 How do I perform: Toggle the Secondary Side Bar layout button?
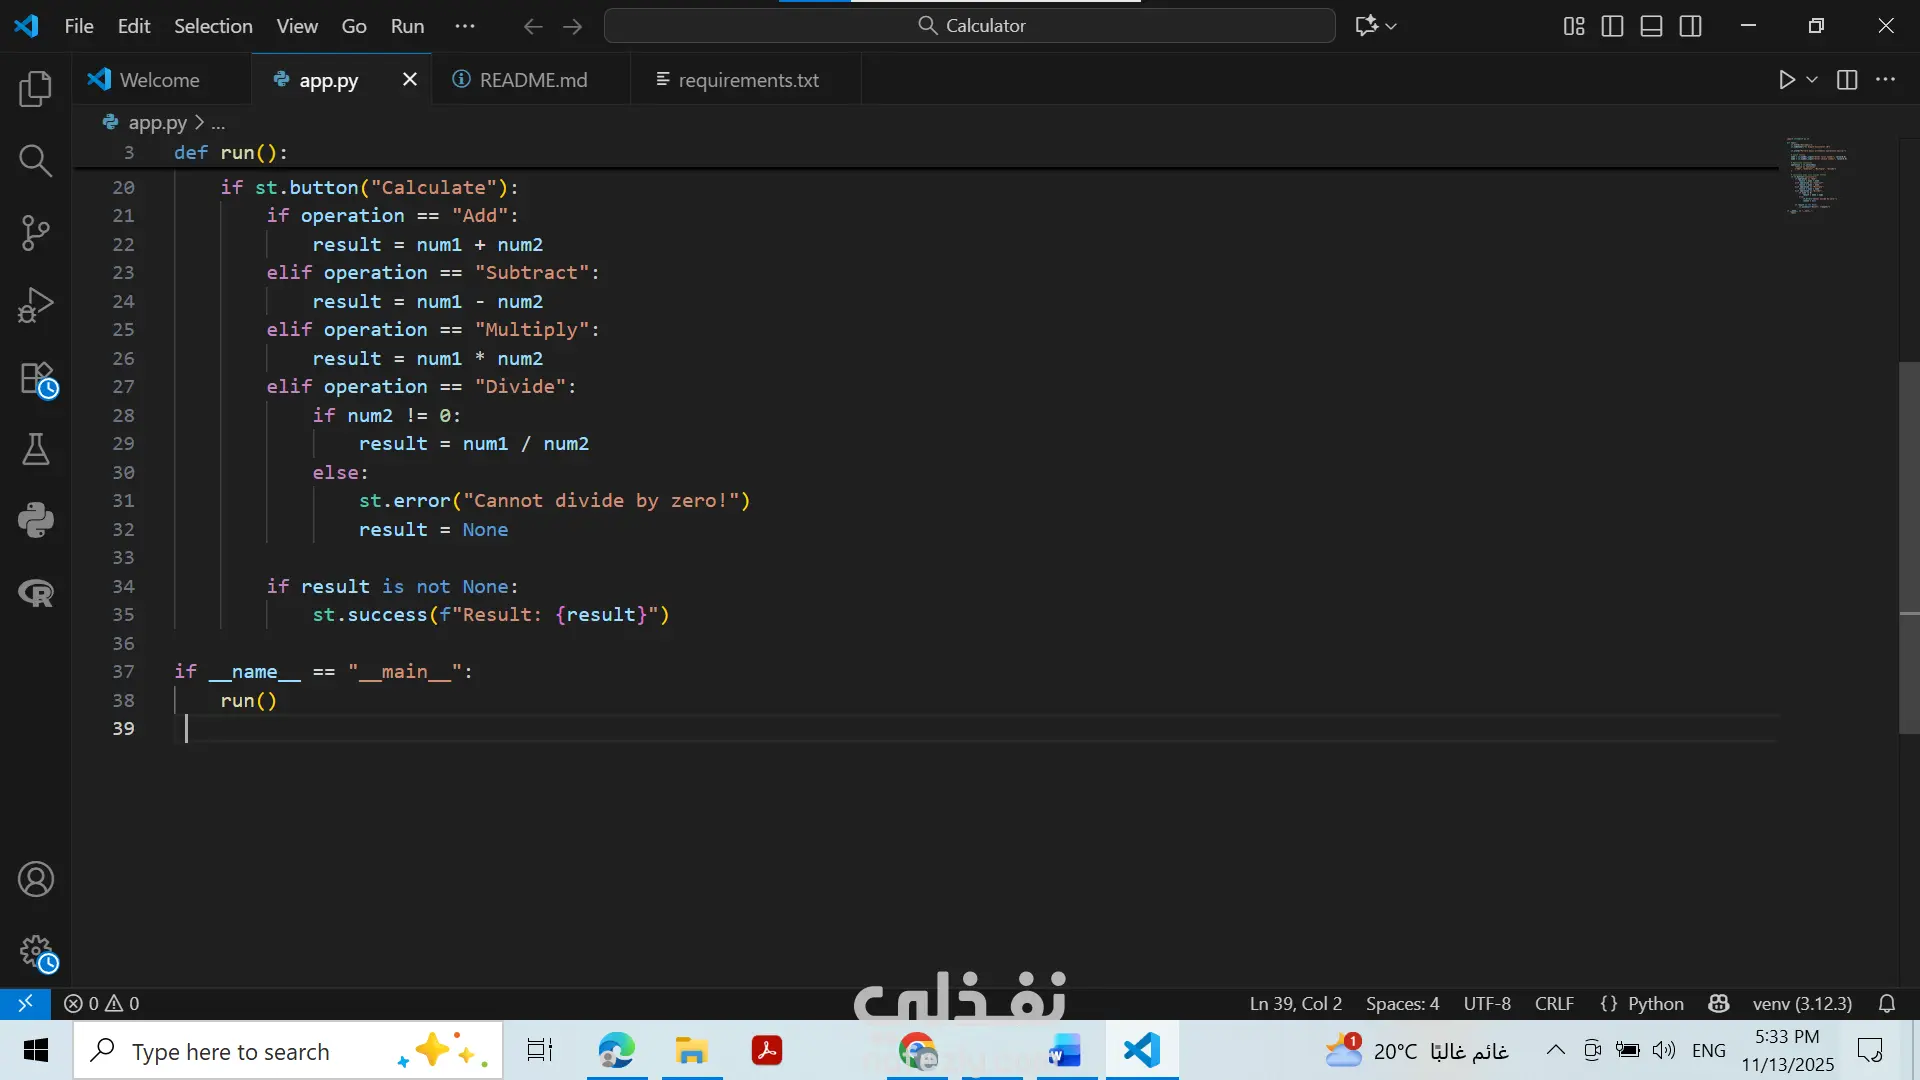tap(1690, 26)
